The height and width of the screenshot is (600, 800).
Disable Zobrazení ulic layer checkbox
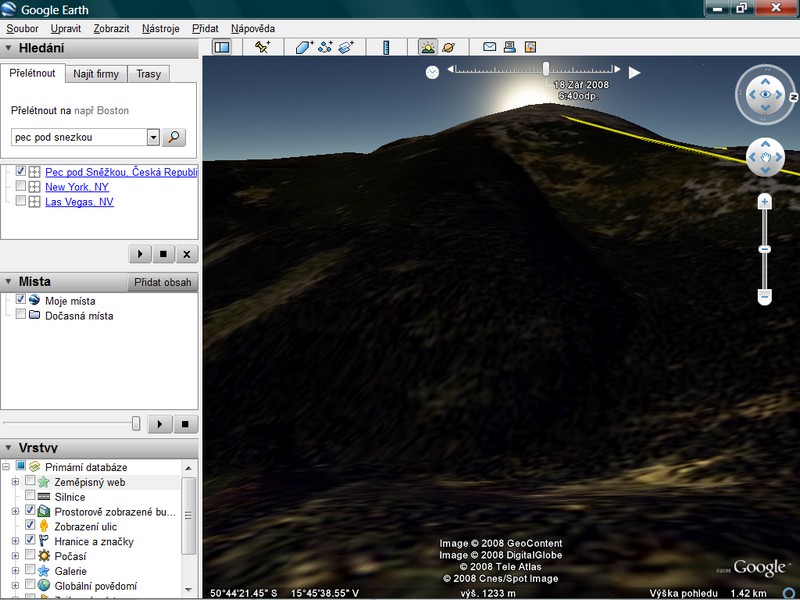tap(30, 525)
